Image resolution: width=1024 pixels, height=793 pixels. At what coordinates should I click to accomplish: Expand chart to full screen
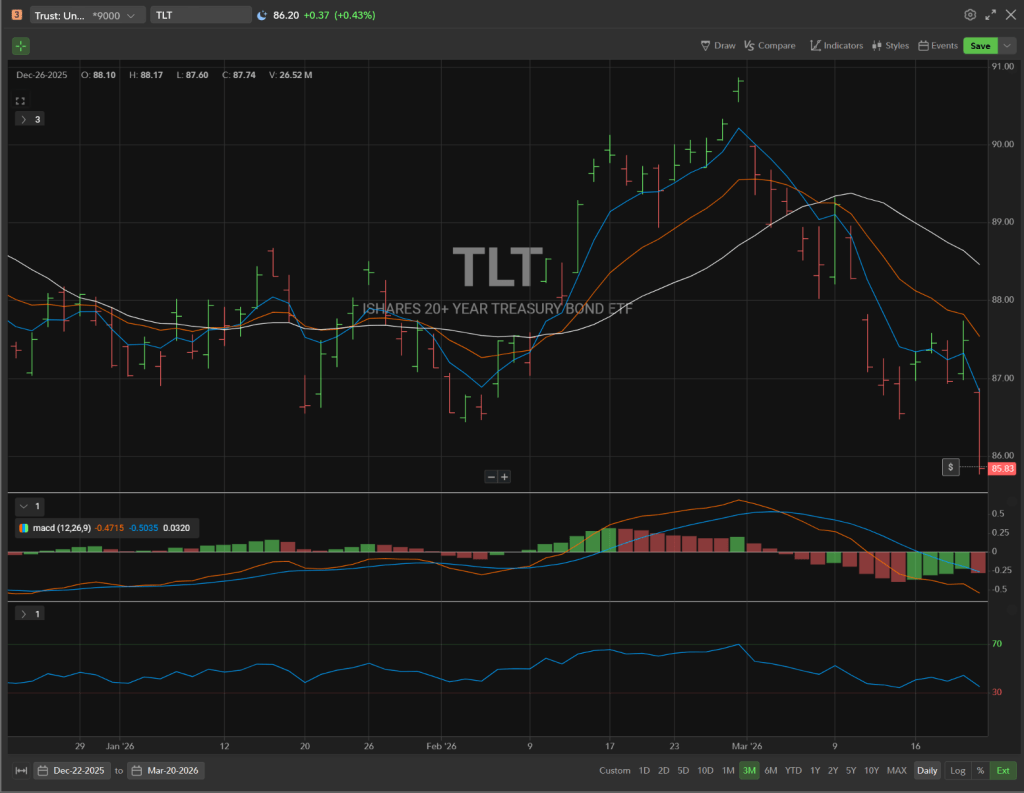[x=991, y=15]
